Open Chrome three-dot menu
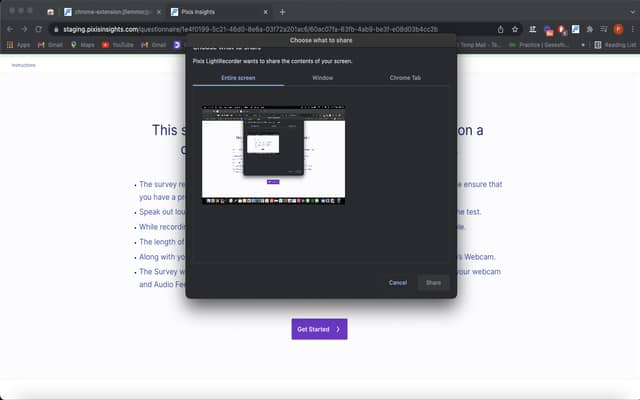The image size is (640, 400). point(632,29)
